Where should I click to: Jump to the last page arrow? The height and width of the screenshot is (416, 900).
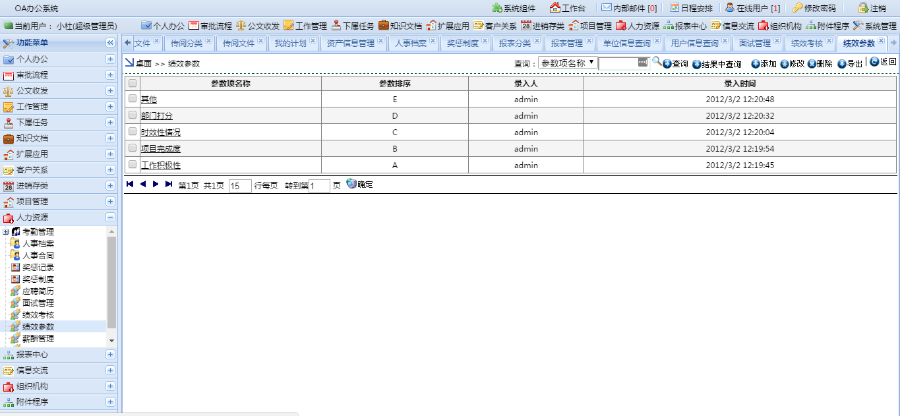(x=169, y=184)
